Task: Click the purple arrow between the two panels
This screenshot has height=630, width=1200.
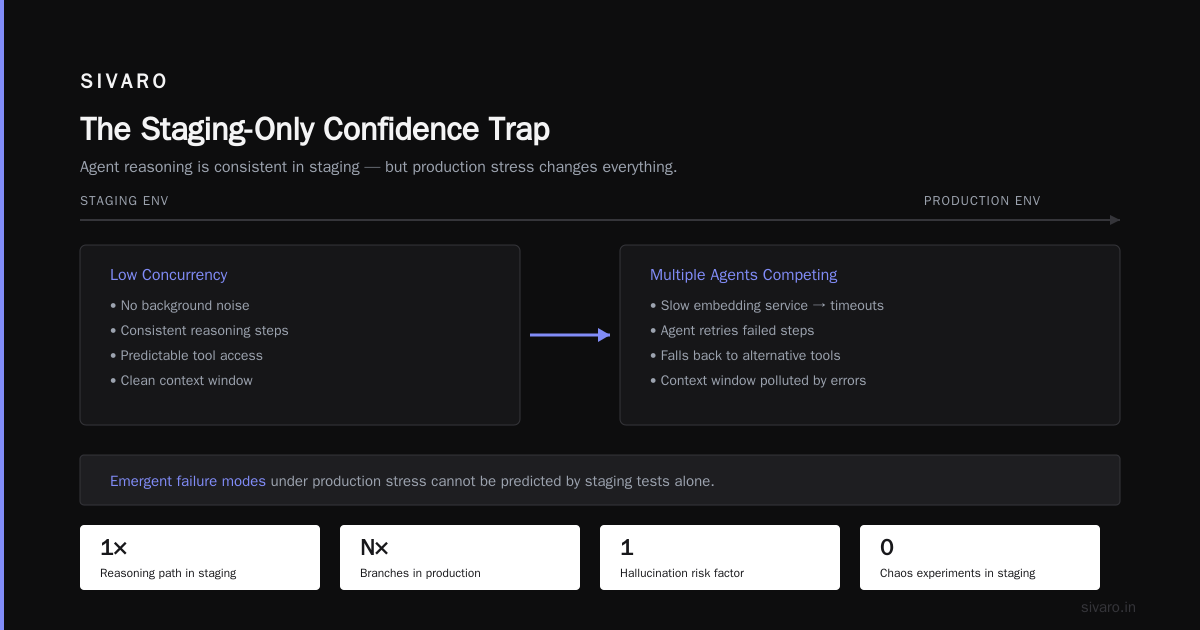Action: [570, 335]
